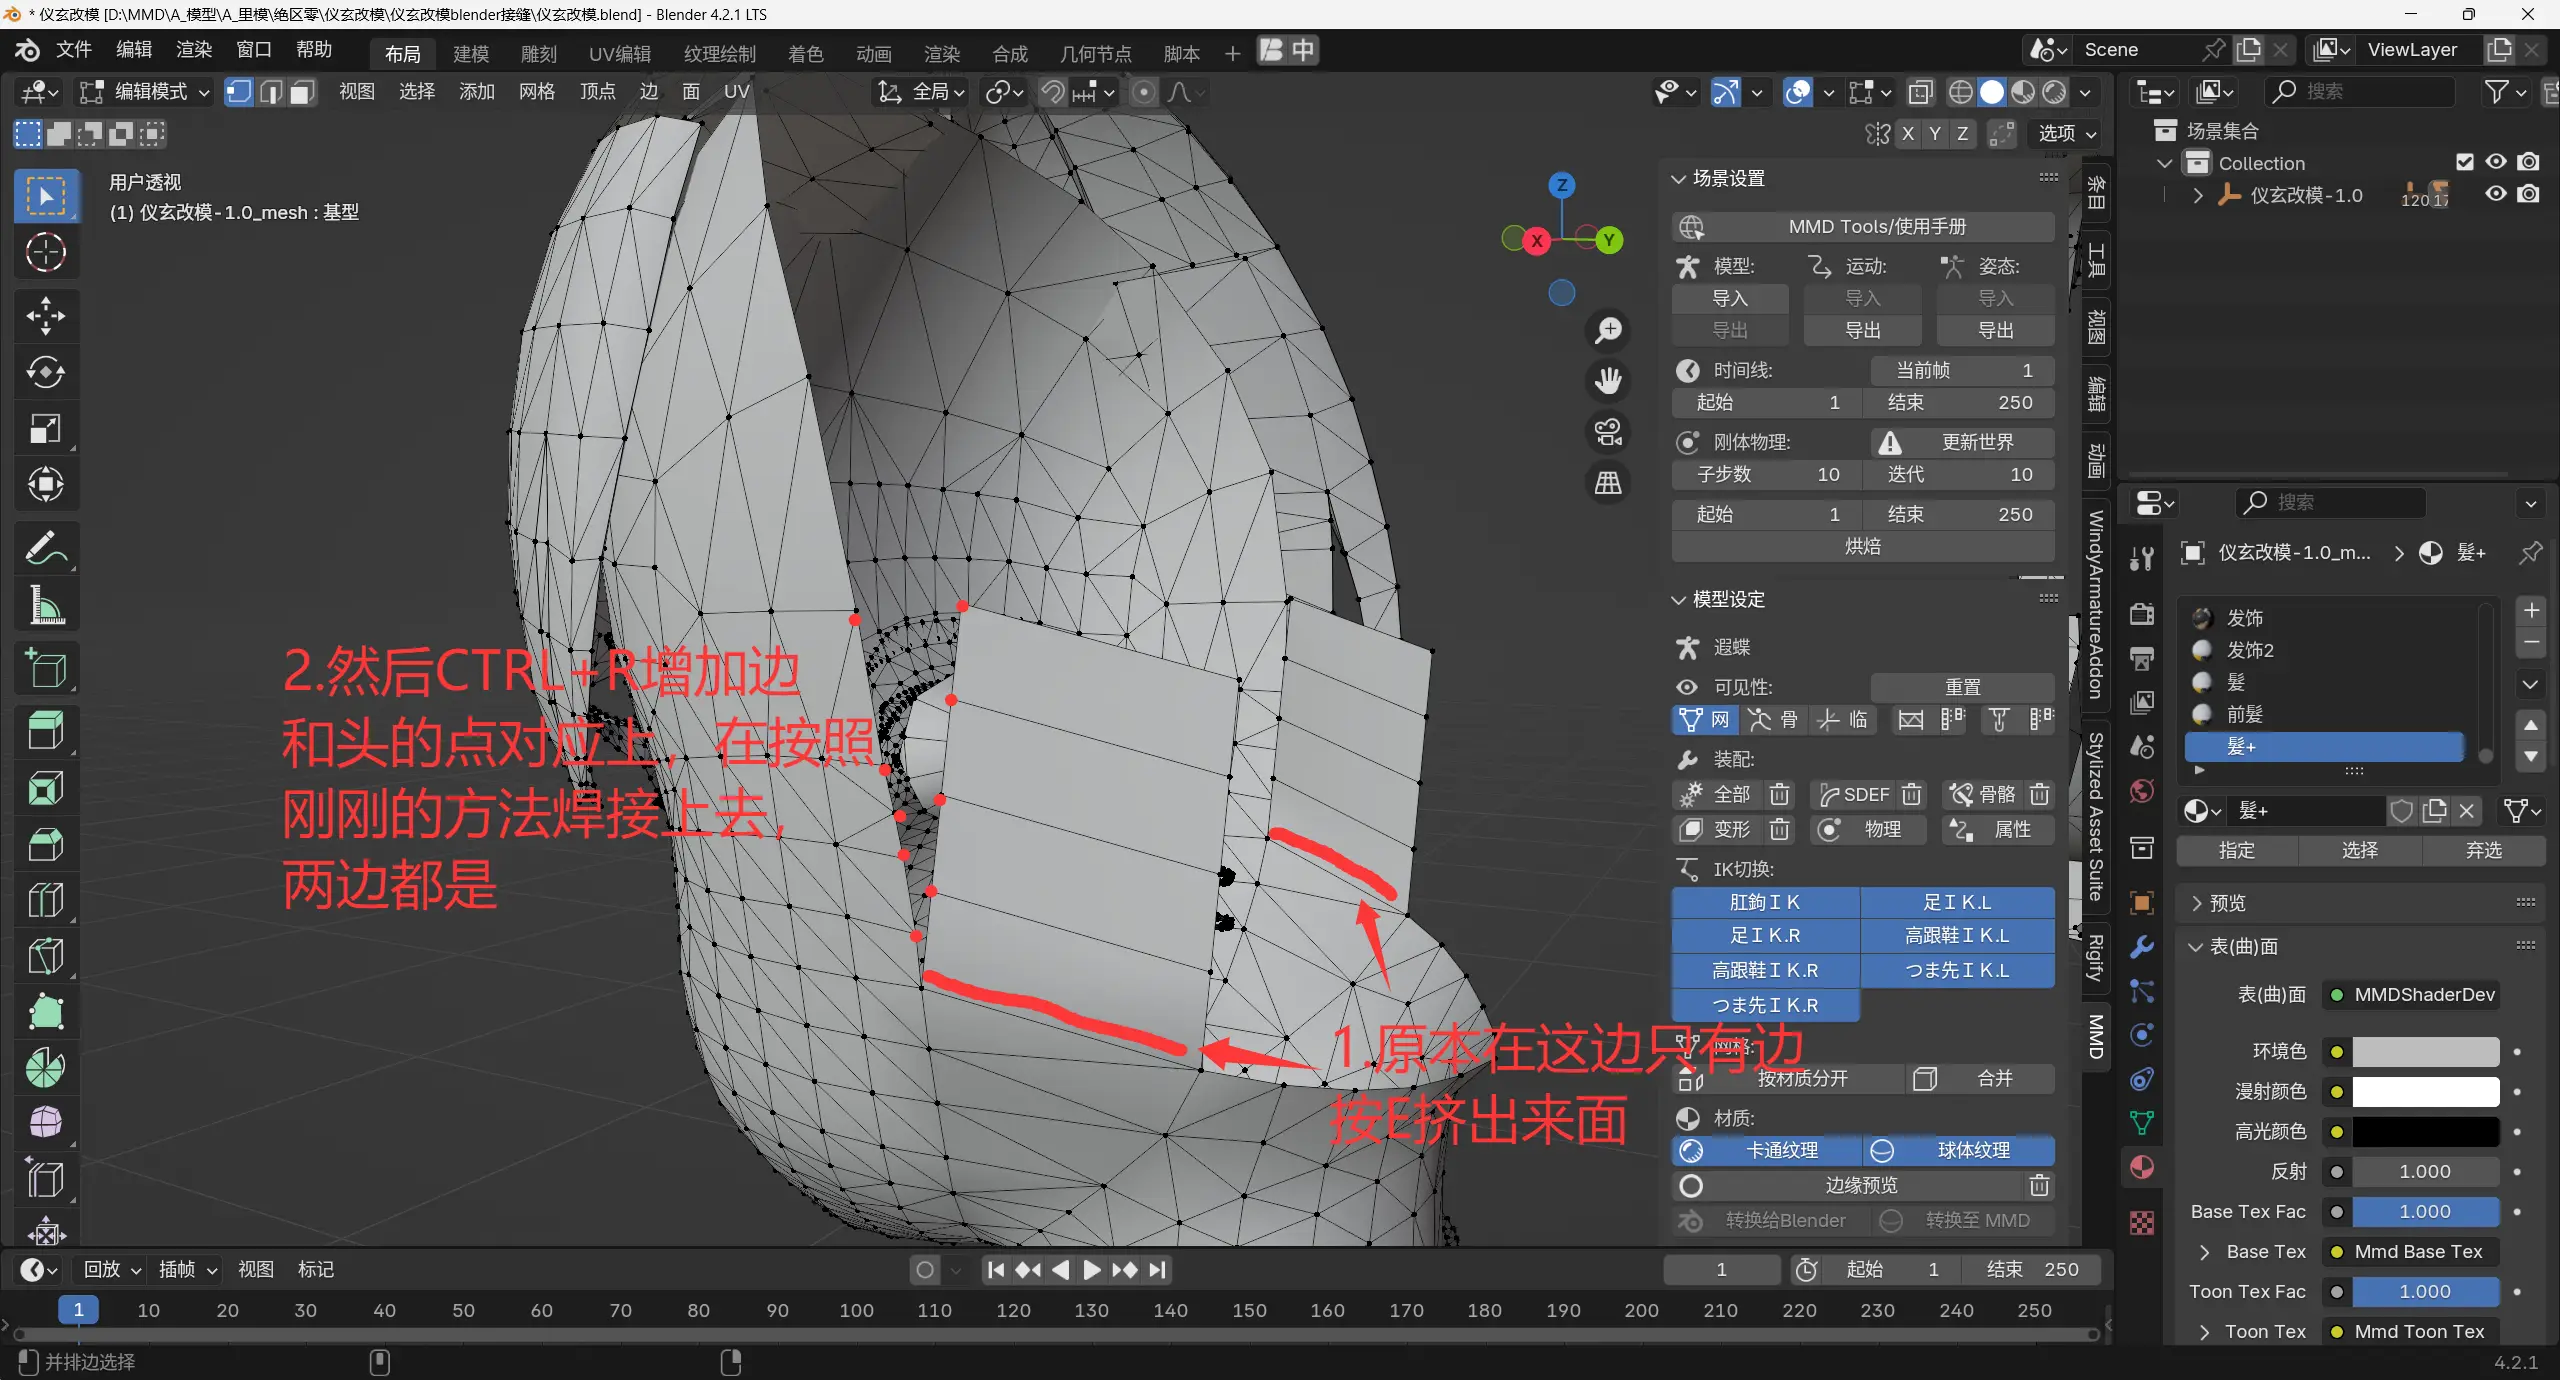Click the 漫射颜色 white color swatch
The width and height of the screenshot is (2560, 1380).
click(2425, 1091)
